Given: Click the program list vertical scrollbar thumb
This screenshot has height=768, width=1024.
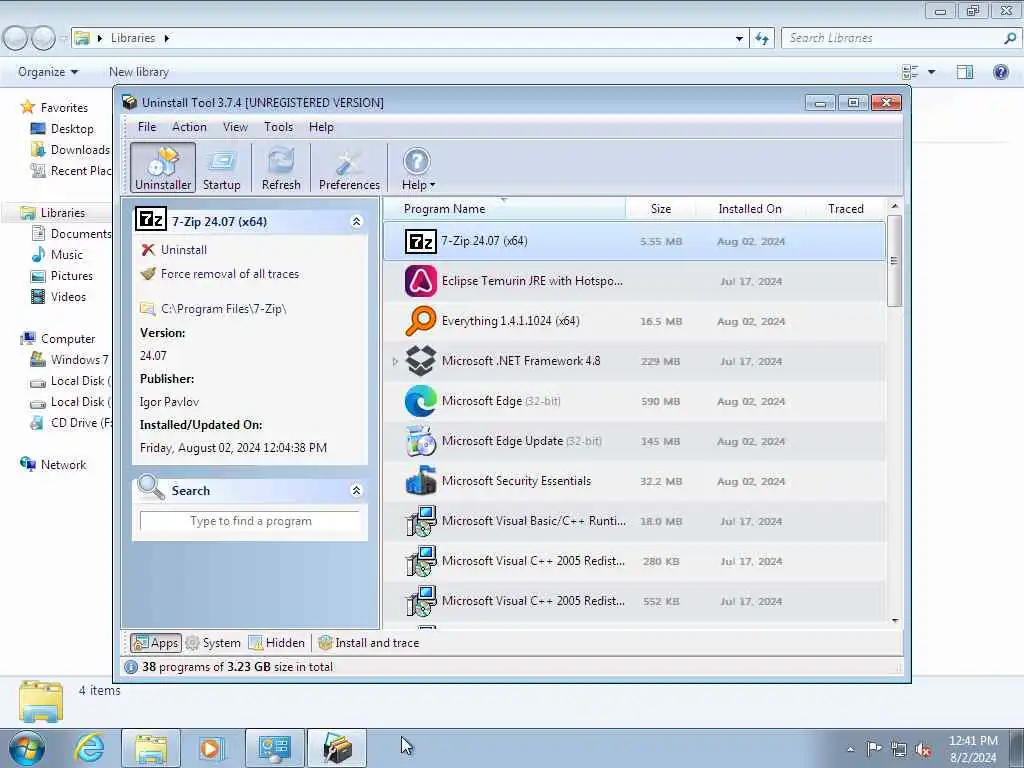Looking at the screenshot, I should click(894, 260).
